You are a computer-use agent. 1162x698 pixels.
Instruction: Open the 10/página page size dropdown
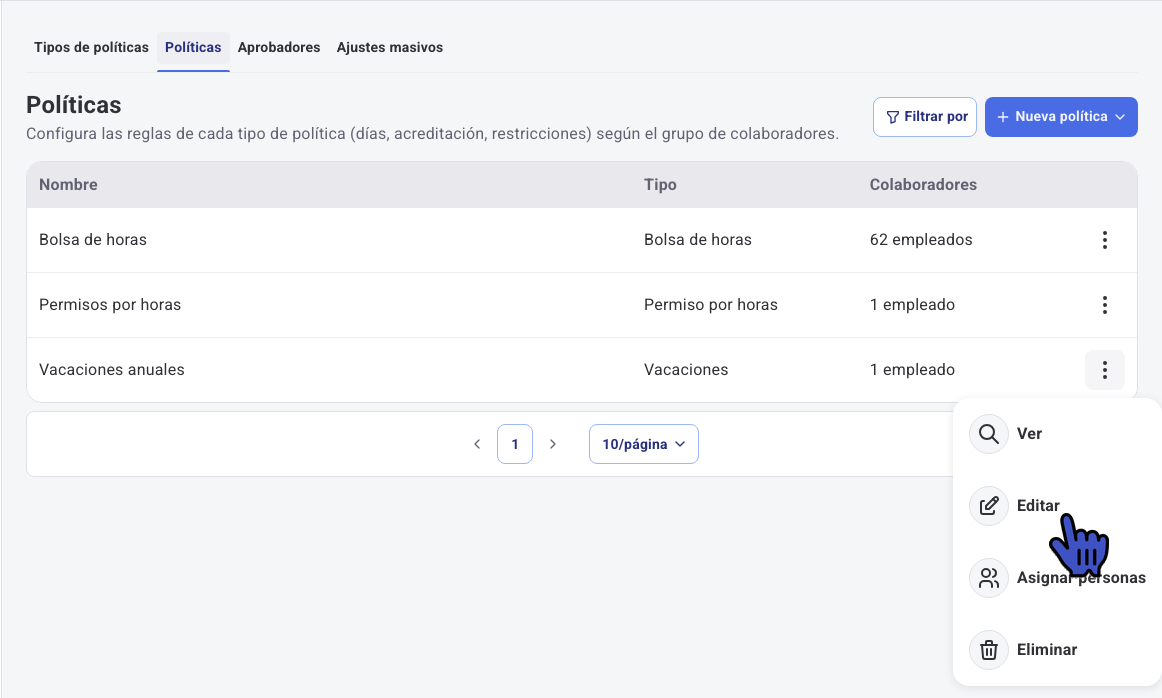click(x=644, y=444)
